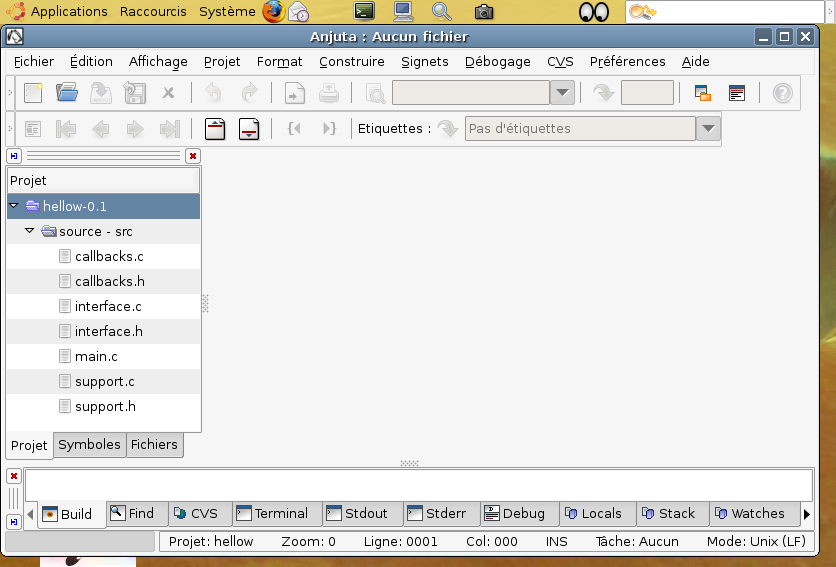Click the Print icon in toolbar
The height and width of the screenshot is (567, 836).
(329, 93)
